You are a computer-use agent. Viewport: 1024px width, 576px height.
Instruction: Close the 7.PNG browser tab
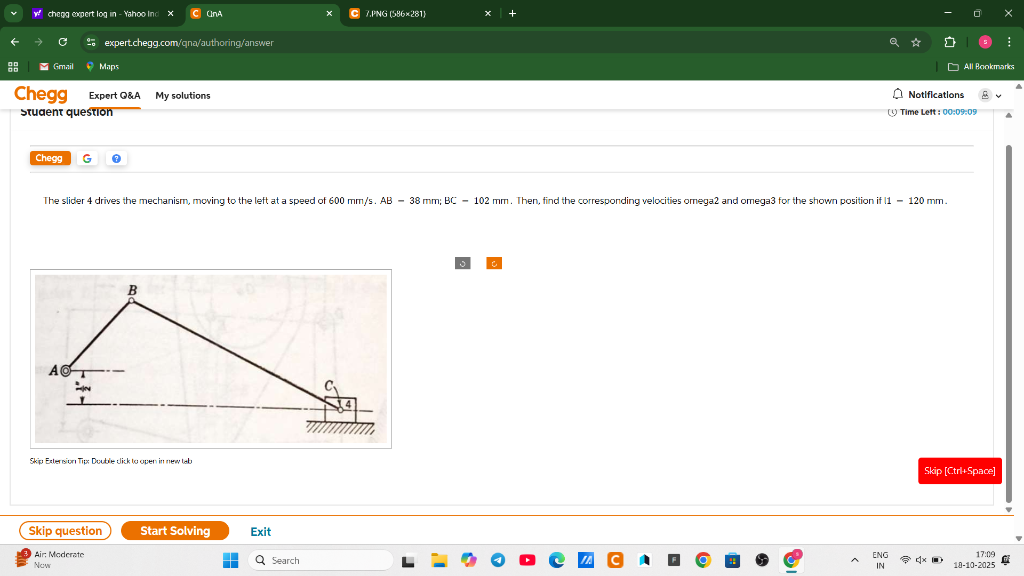click(x=488, y=13)
